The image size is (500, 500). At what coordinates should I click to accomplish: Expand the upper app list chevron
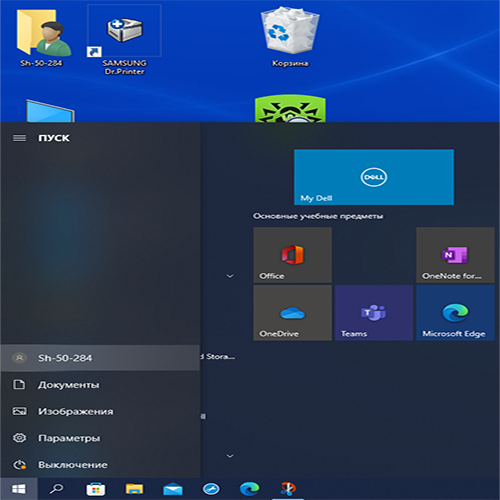pyautogui.click(x=230, y=276)
